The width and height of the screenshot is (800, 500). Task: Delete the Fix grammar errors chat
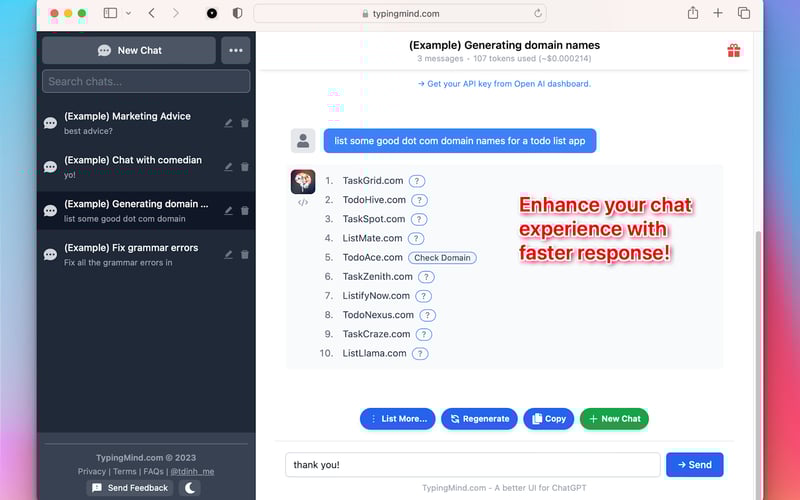point(245,255)
